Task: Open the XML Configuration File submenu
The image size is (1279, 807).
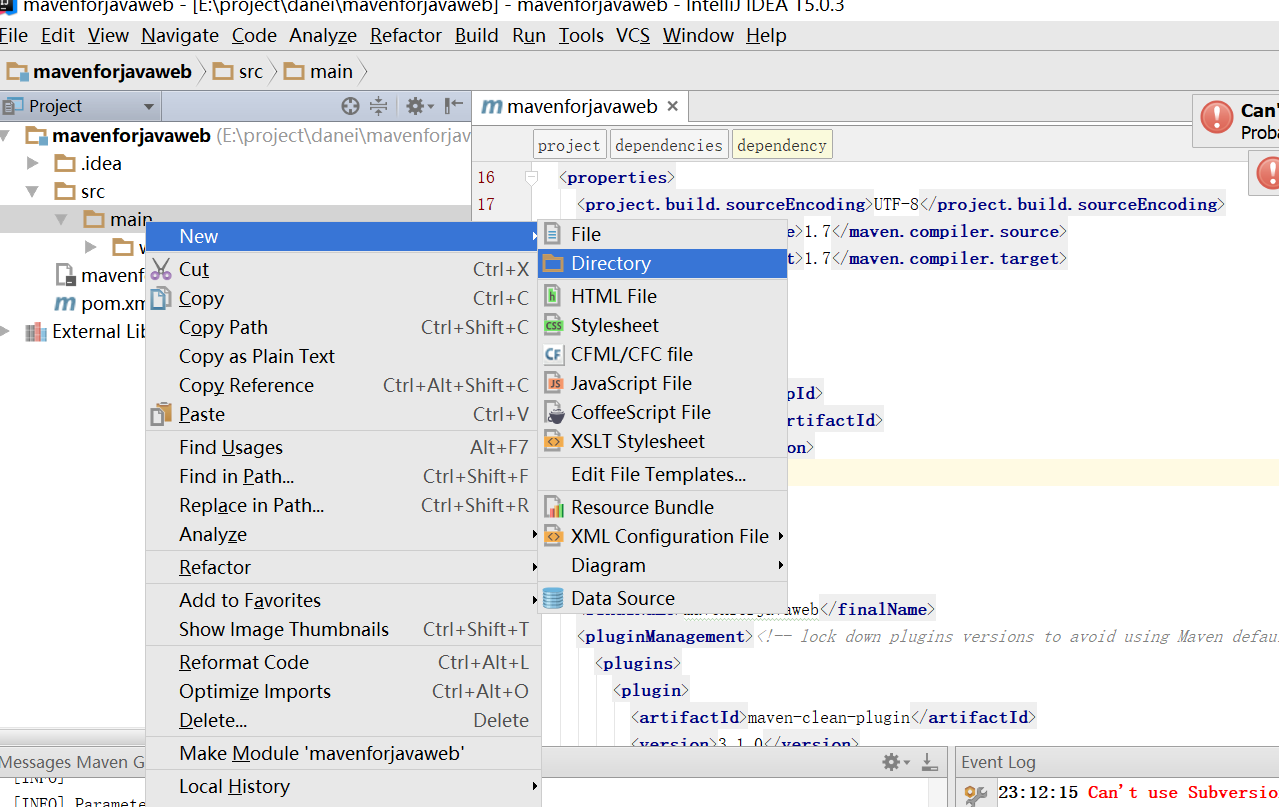Action: (x=663, y=536)
